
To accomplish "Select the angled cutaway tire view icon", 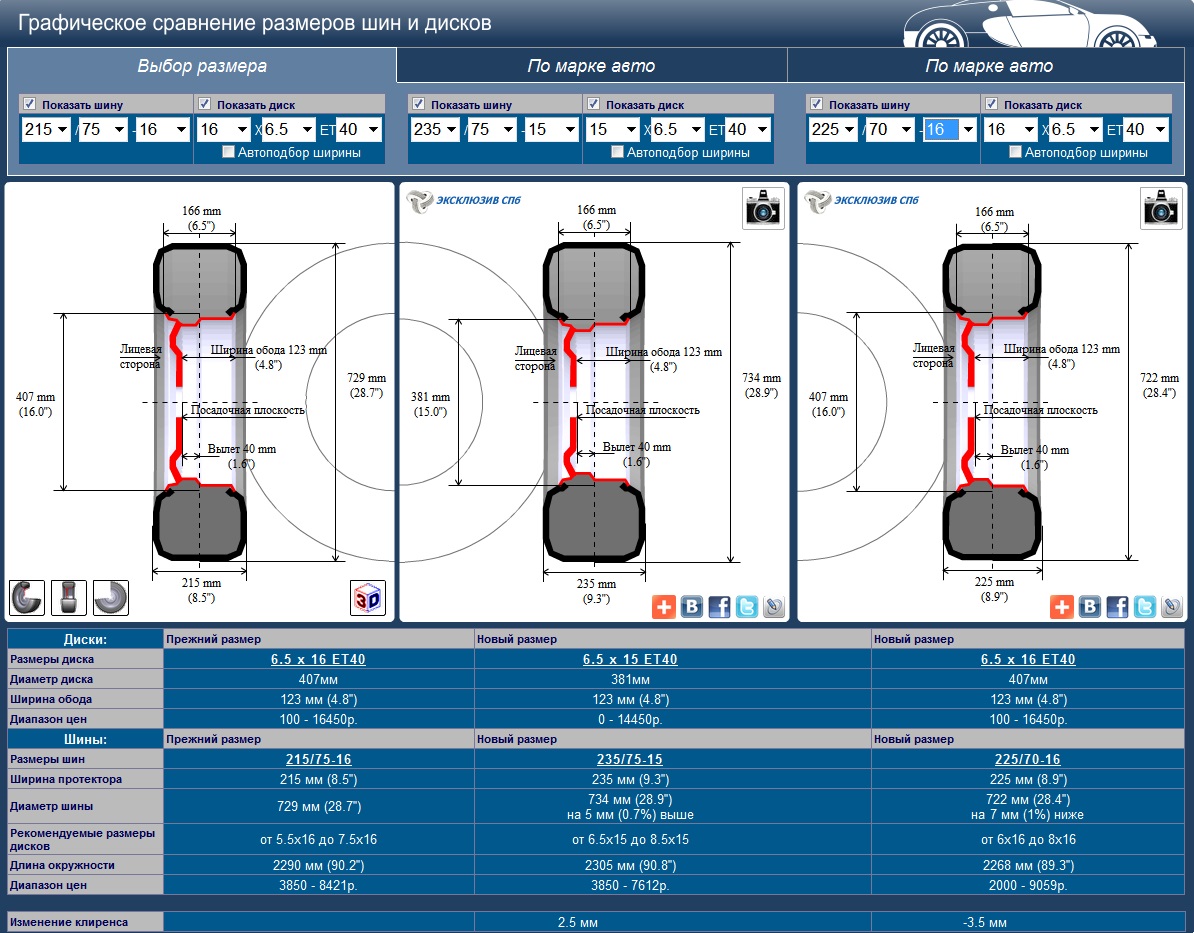I will [28, 597].
